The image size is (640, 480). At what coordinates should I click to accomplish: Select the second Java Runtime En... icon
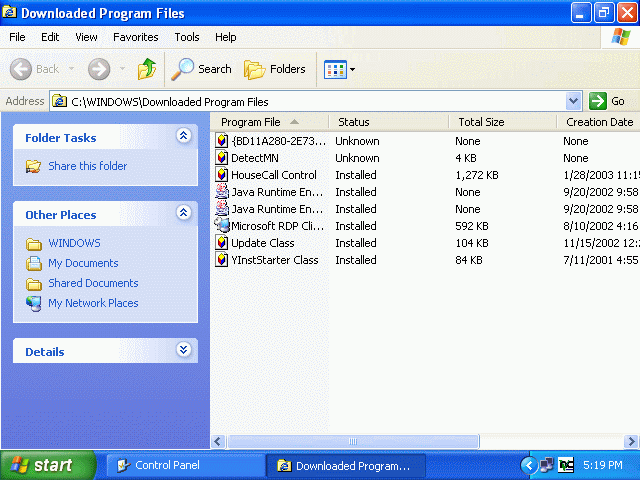pyautogui.click(x=222, y=209)
